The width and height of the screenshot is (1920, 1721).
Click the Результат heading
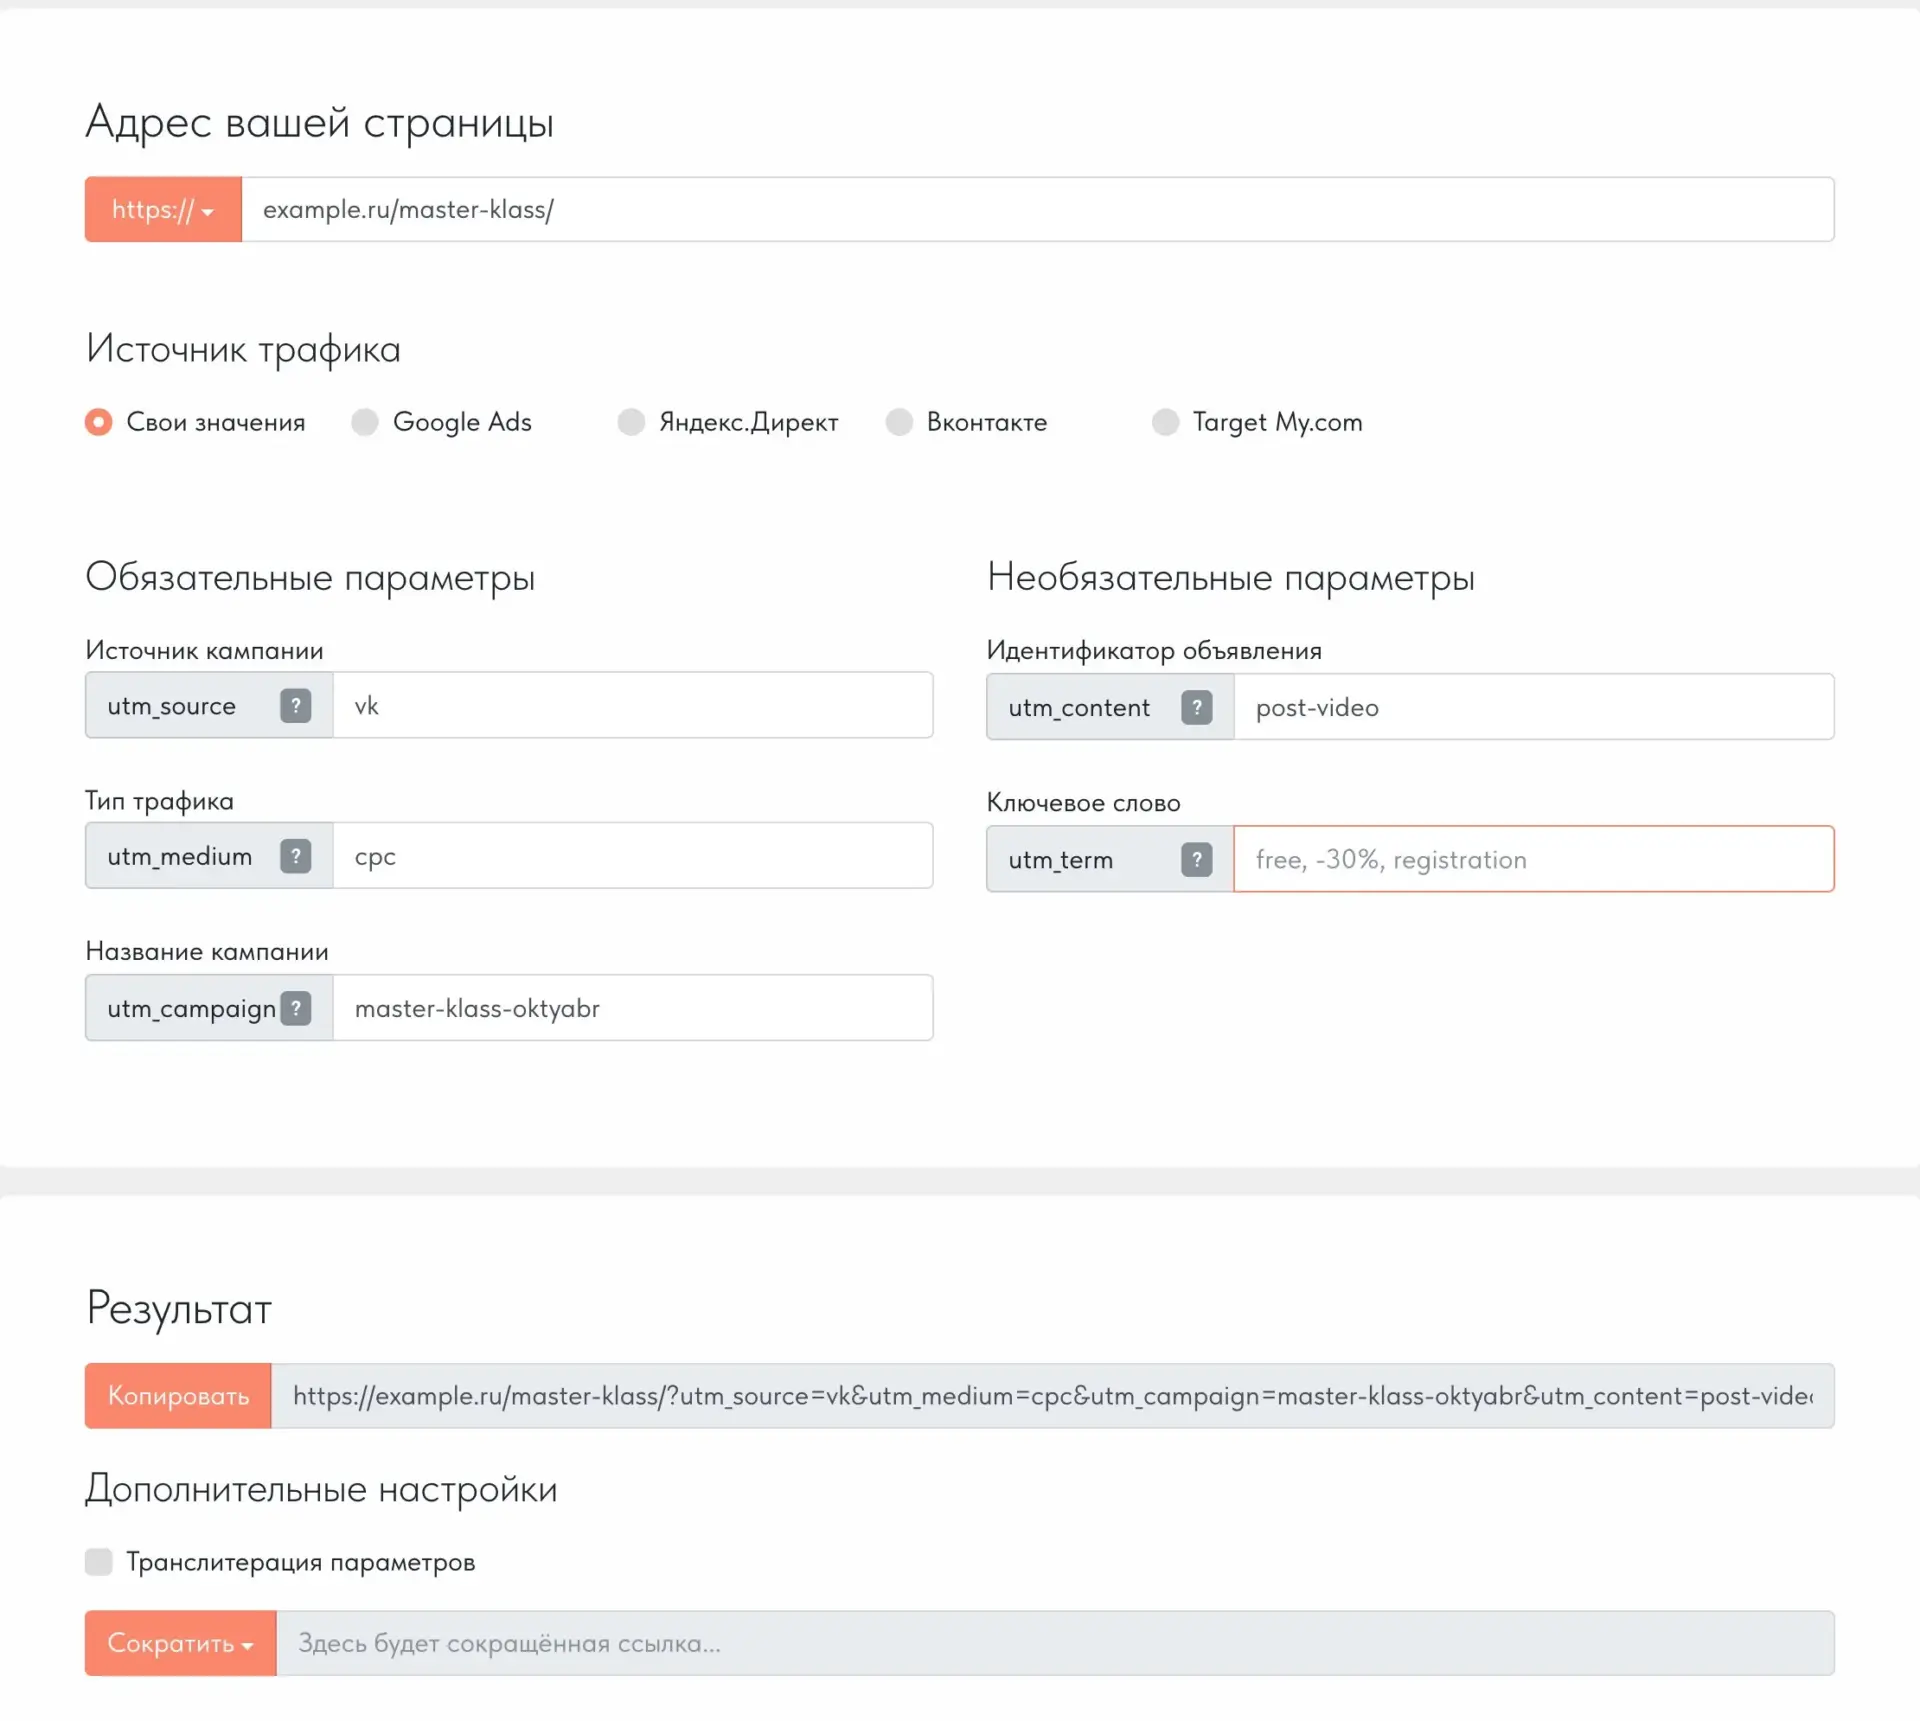pyautogui.click(x=179, y=1310)
